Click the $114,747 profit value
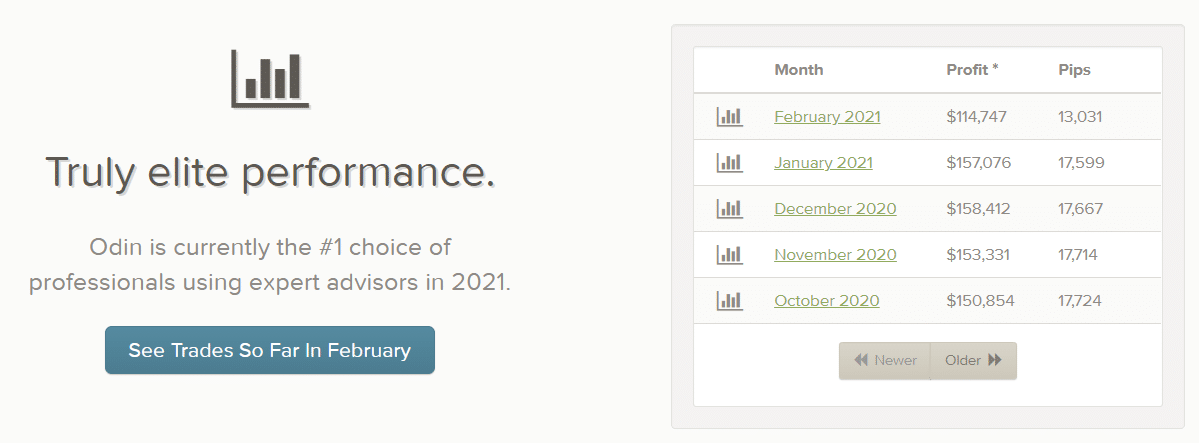1199x443 pixels. pos(976,117)
